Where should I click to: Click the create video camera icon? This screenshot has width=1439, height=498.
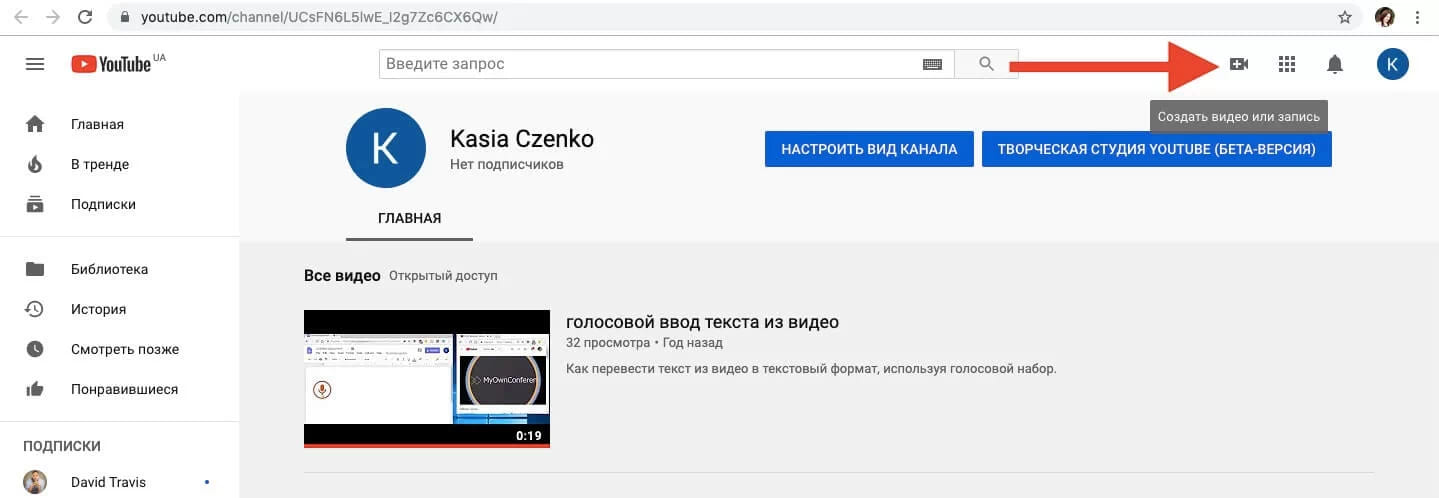[x=1239, y=64]
